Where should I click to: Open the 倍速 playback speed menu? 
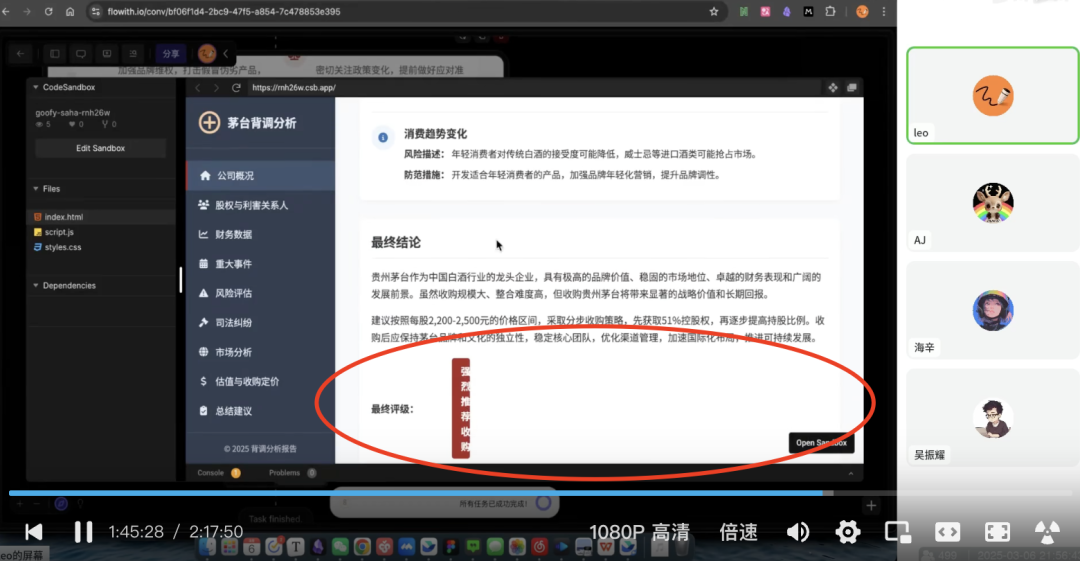pyautogui.click(x=738, y=532)
